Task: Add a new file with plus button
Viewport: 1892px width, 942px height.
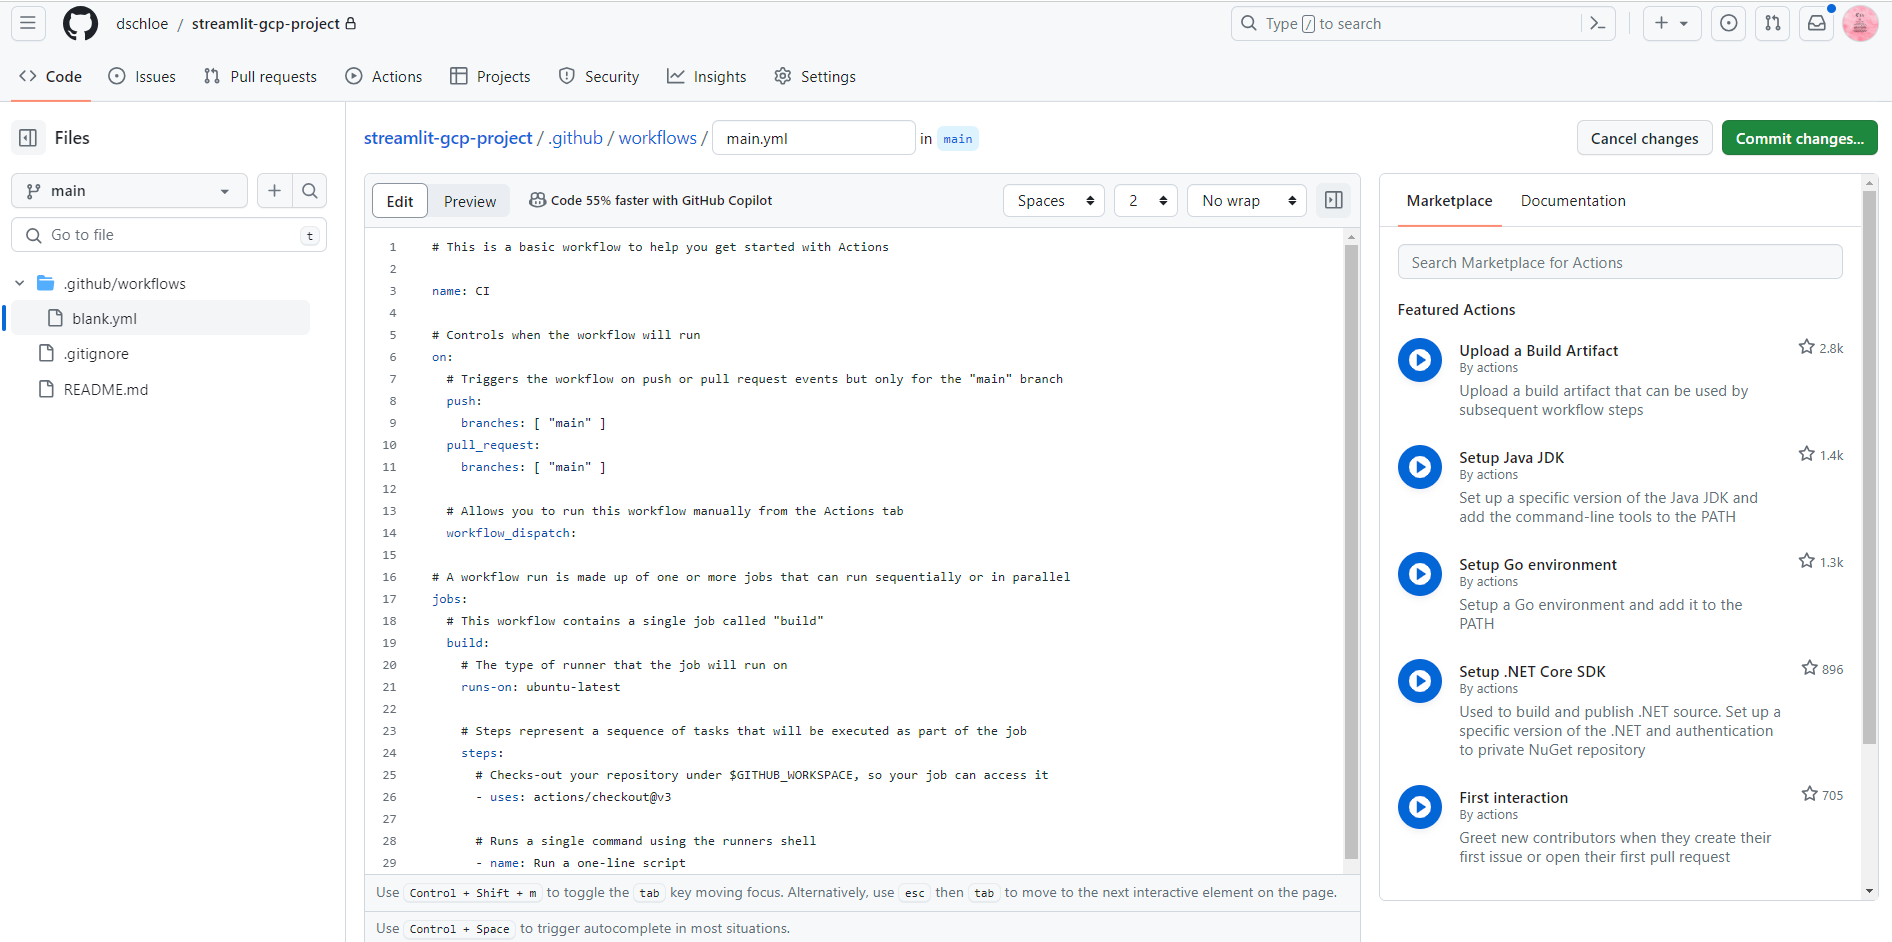Action: pyautogui.click(x=275, y=191)
